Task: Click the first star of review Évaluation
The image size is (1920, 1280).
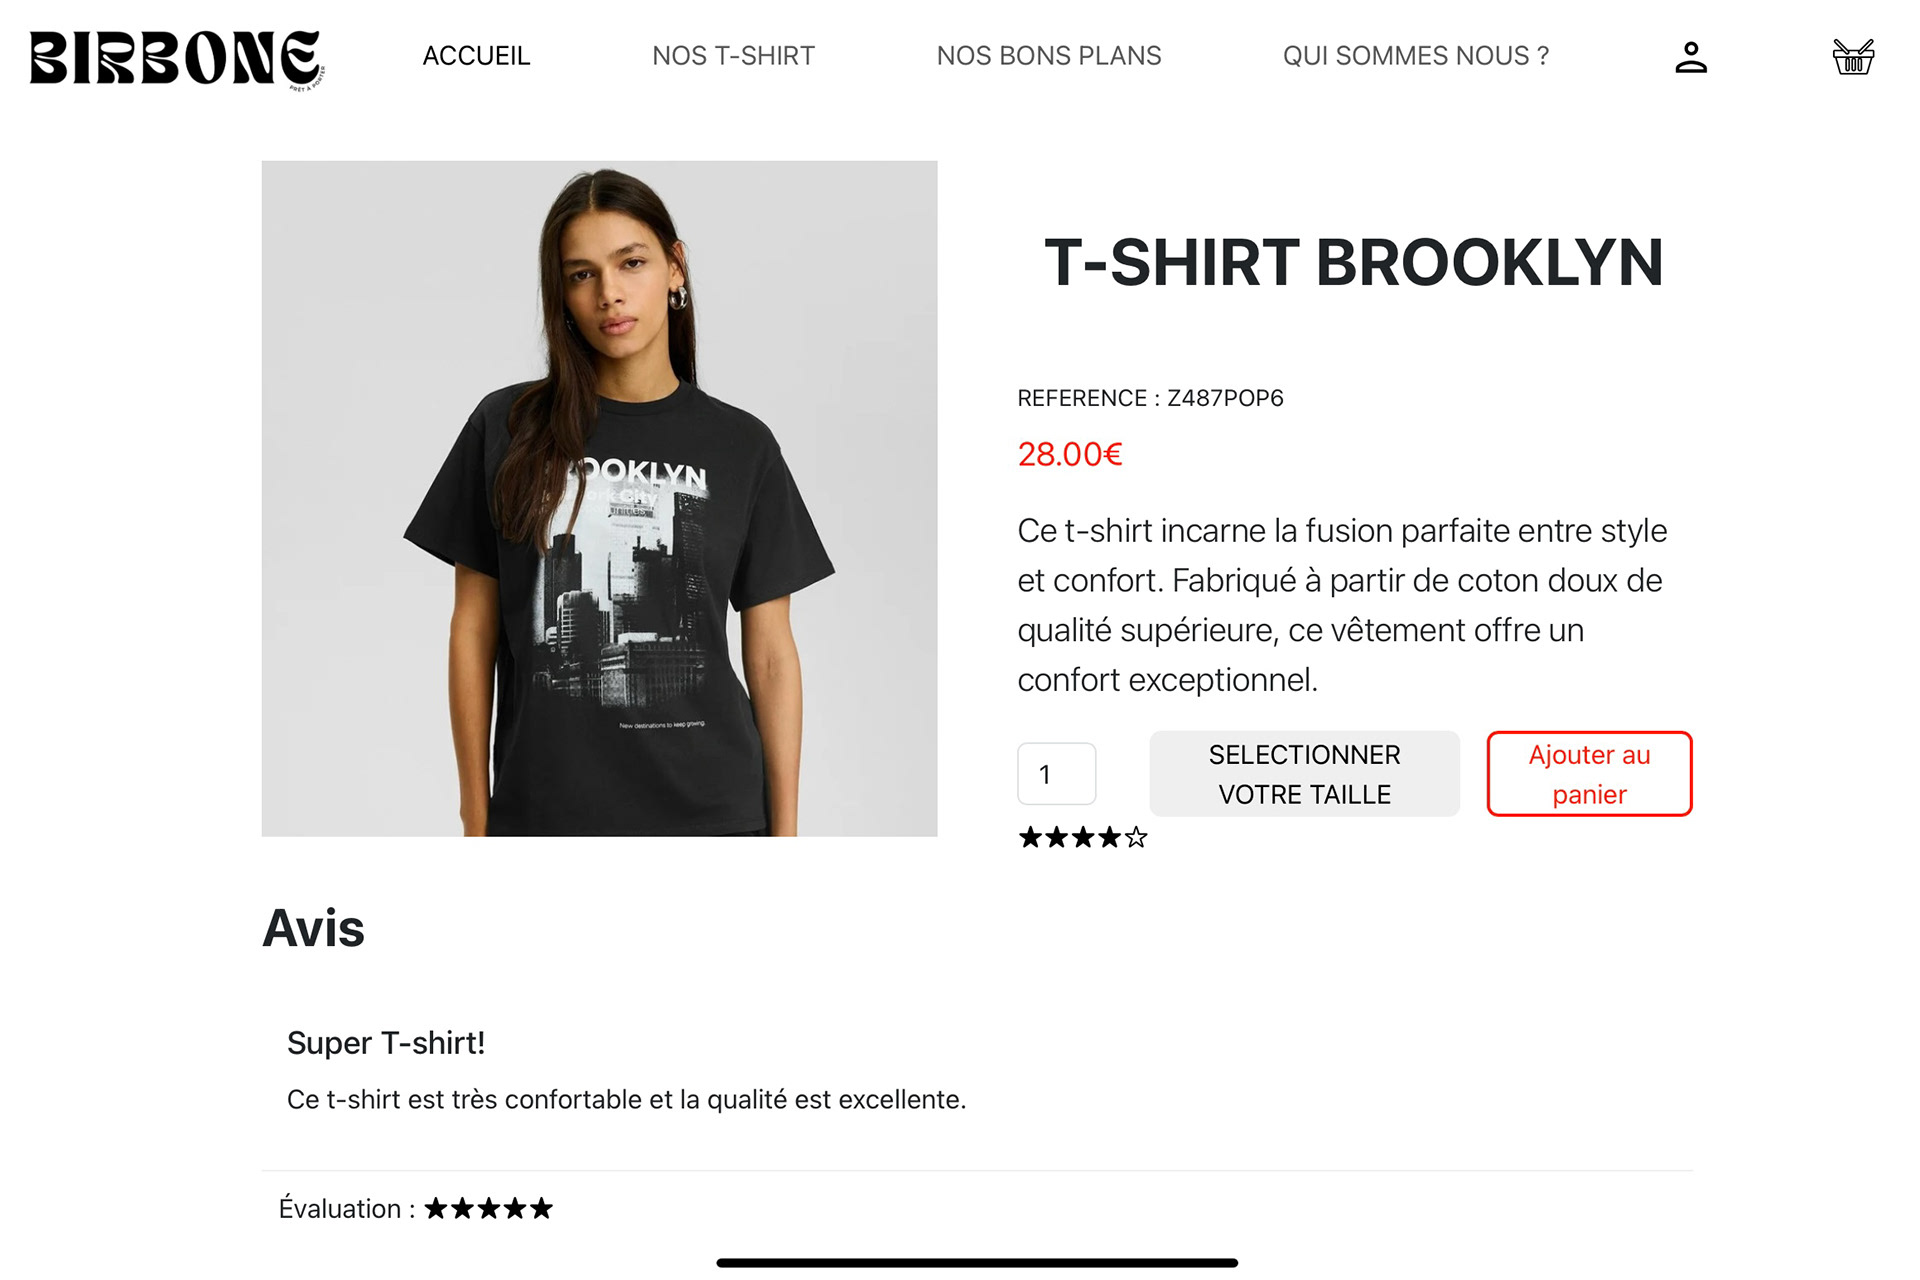Action: coord(436,1208)
